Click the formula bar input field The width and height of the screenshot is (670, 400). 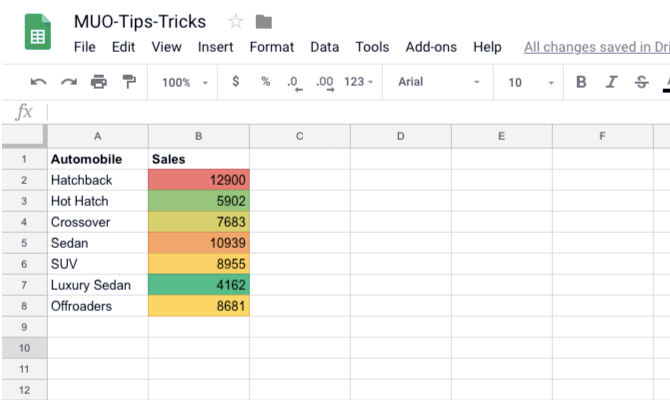350,112
